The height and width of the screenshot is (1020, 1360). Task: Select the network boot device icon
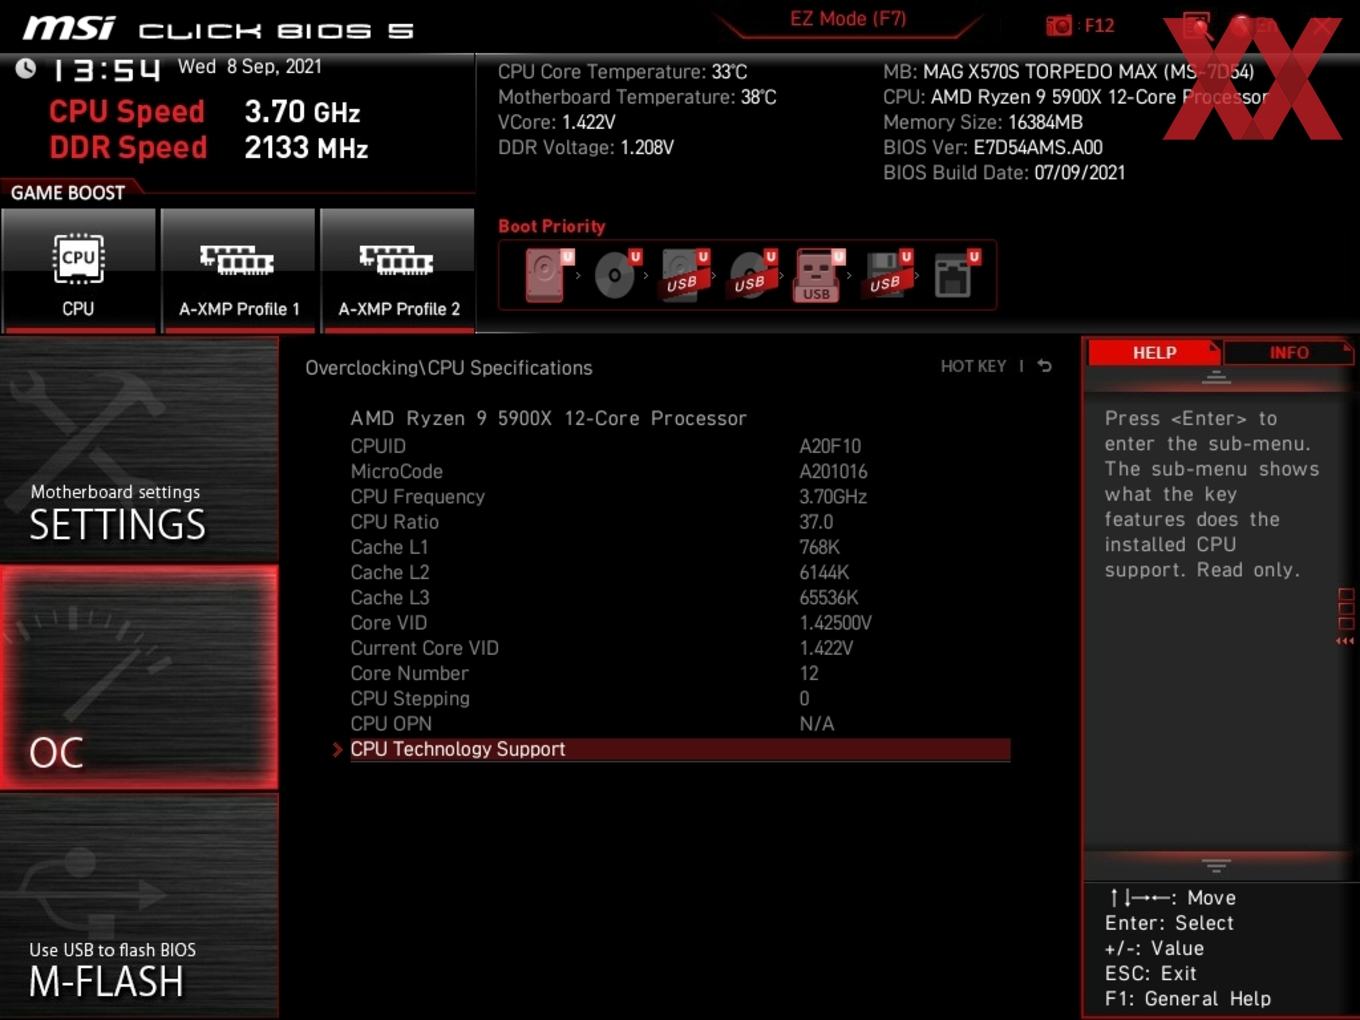[955, 275]
